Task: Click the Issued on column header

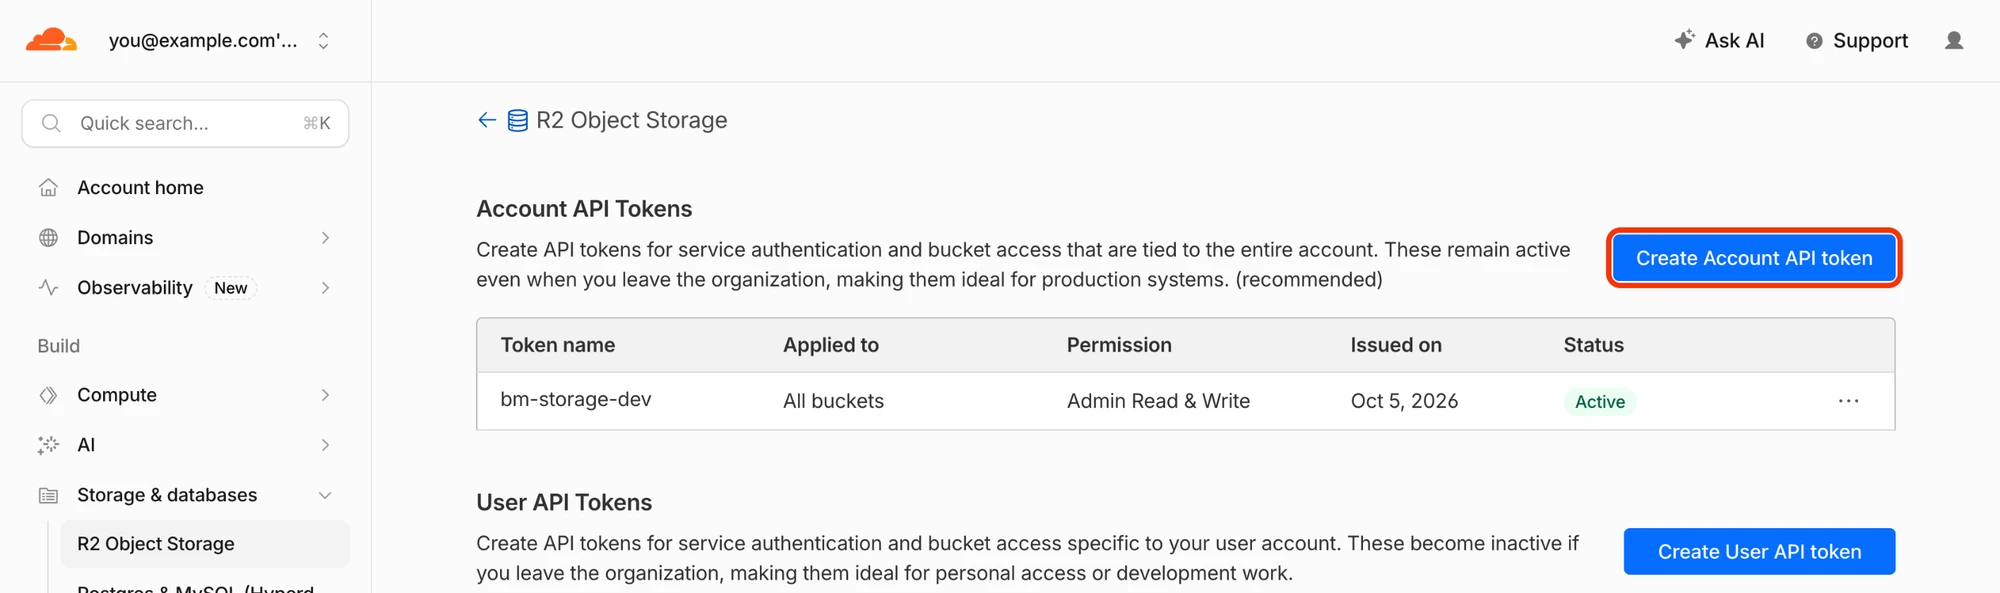Action: coord(1396,345)
